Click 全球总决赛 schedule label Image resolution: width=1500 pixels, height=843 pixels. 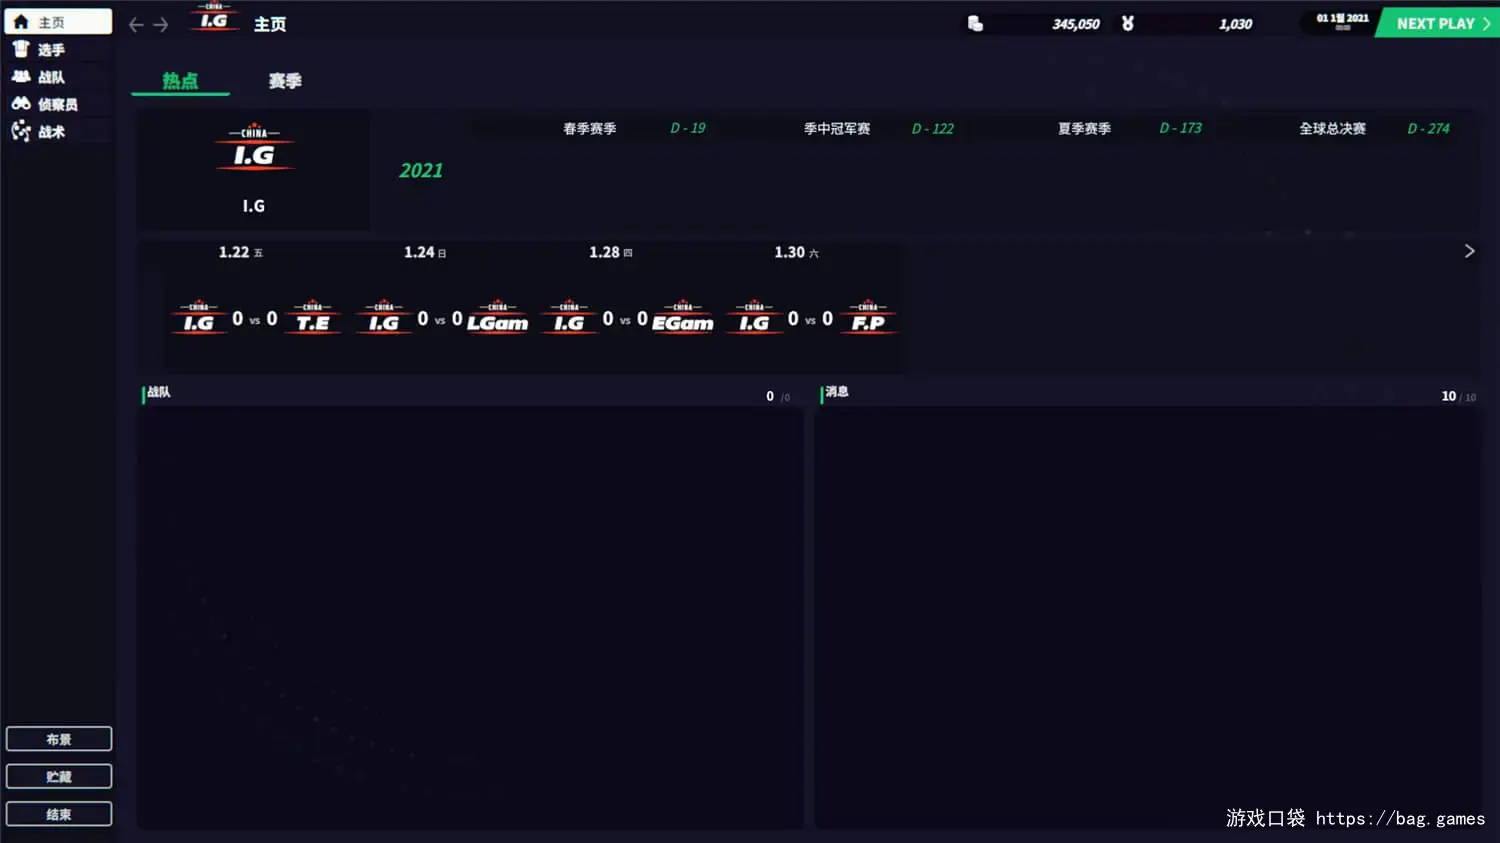coord(1332,128)
